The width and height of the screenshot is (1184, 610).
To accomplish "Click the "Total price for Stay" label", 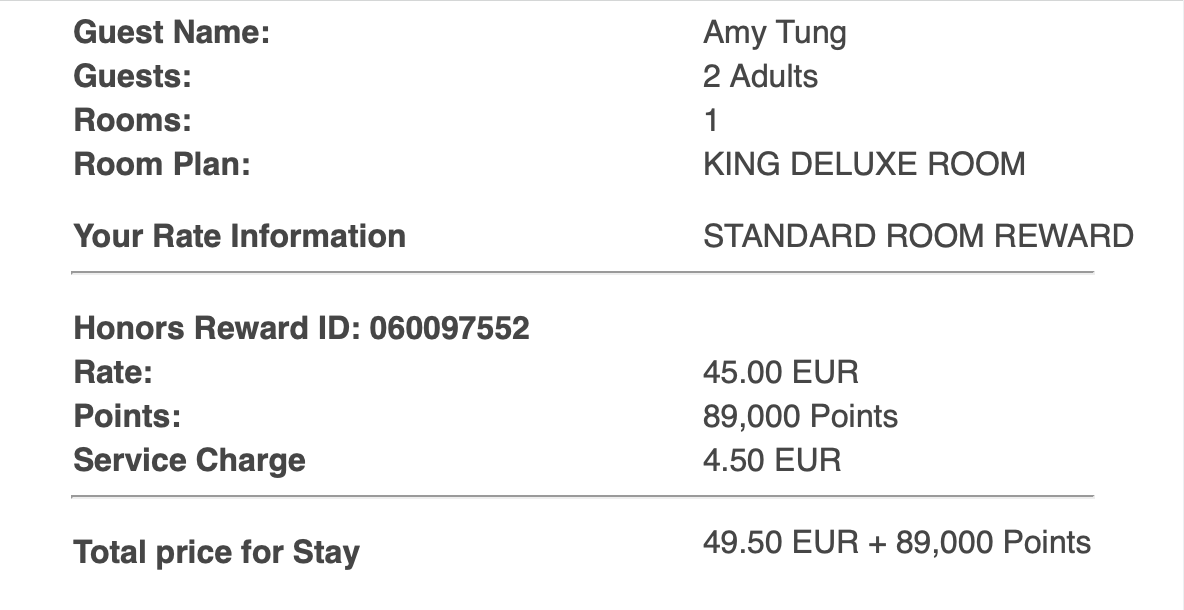I will tap(216, 552).
